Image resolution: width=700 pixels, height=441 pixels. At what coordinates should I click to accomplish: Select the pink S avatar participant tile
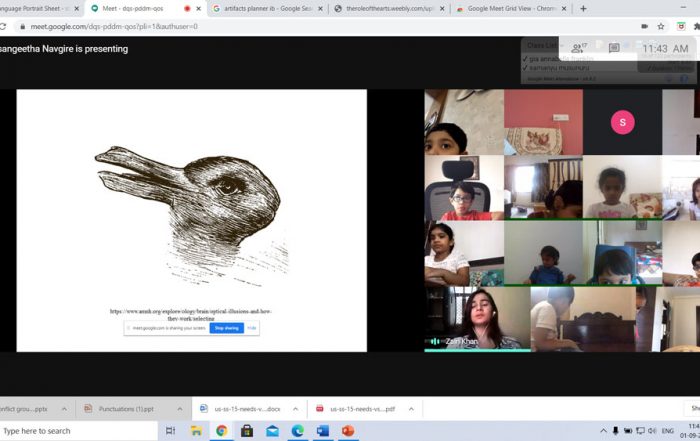(x=622, y=122)
